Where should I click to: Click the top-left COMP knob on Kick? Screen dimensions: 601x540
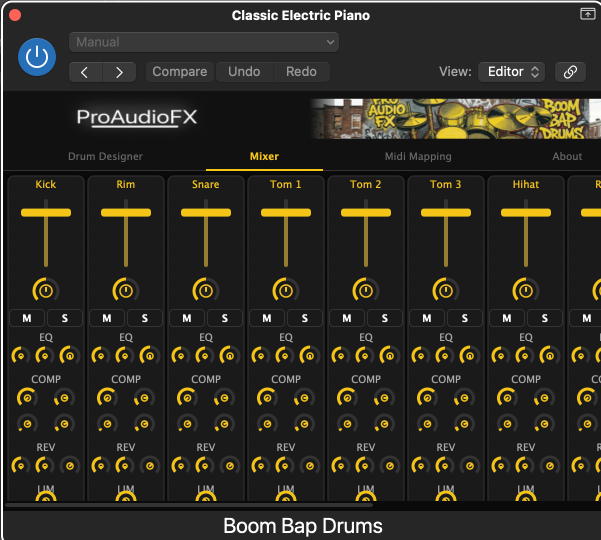[x=27, y=398]
